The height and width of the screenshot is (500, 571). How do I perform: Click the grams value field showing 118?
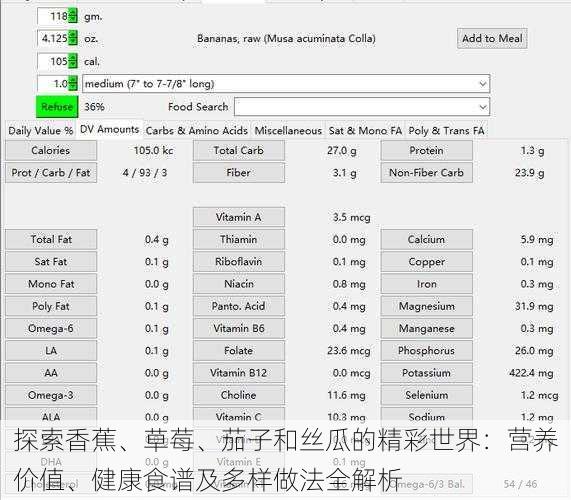53,16
